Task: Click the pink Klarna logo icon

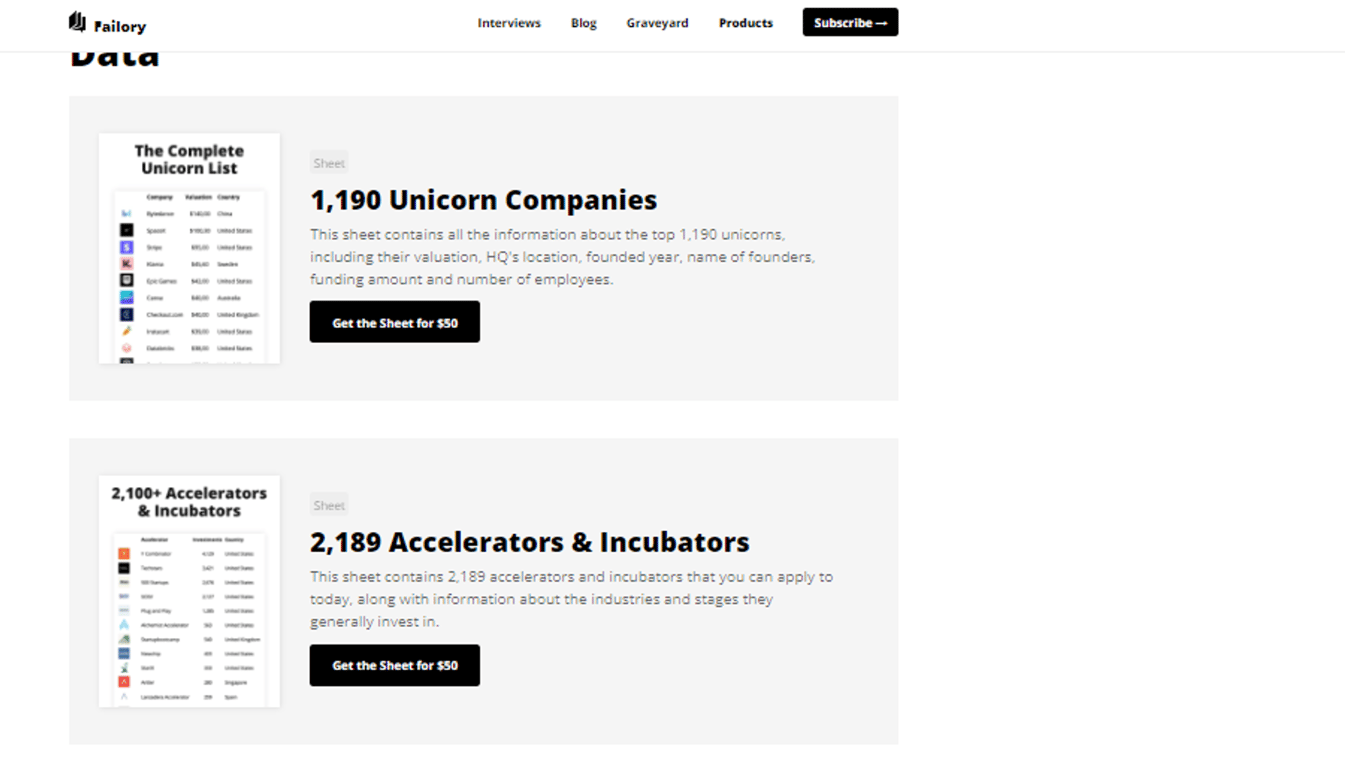Action: pos(127,264)
